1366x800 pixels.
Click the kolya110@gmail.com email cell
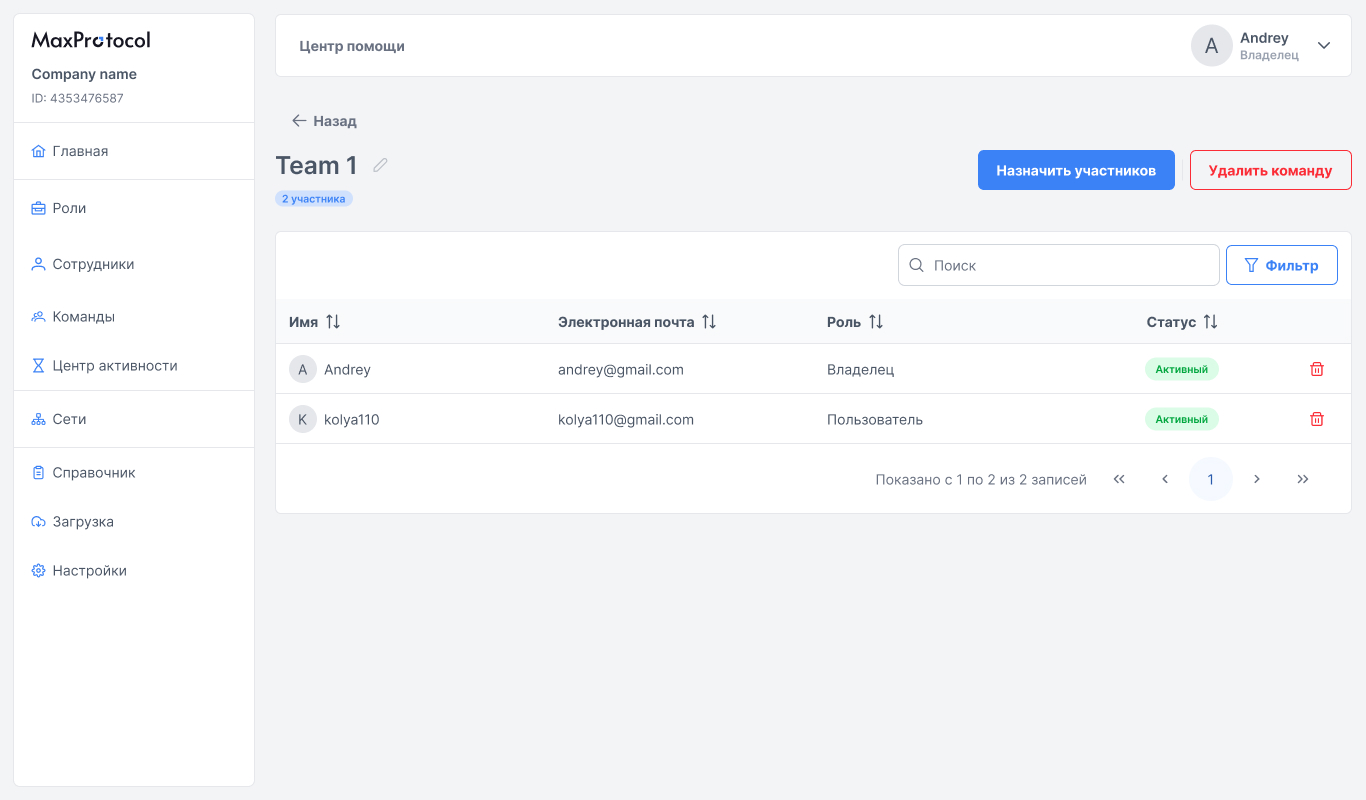coord(626,419)
